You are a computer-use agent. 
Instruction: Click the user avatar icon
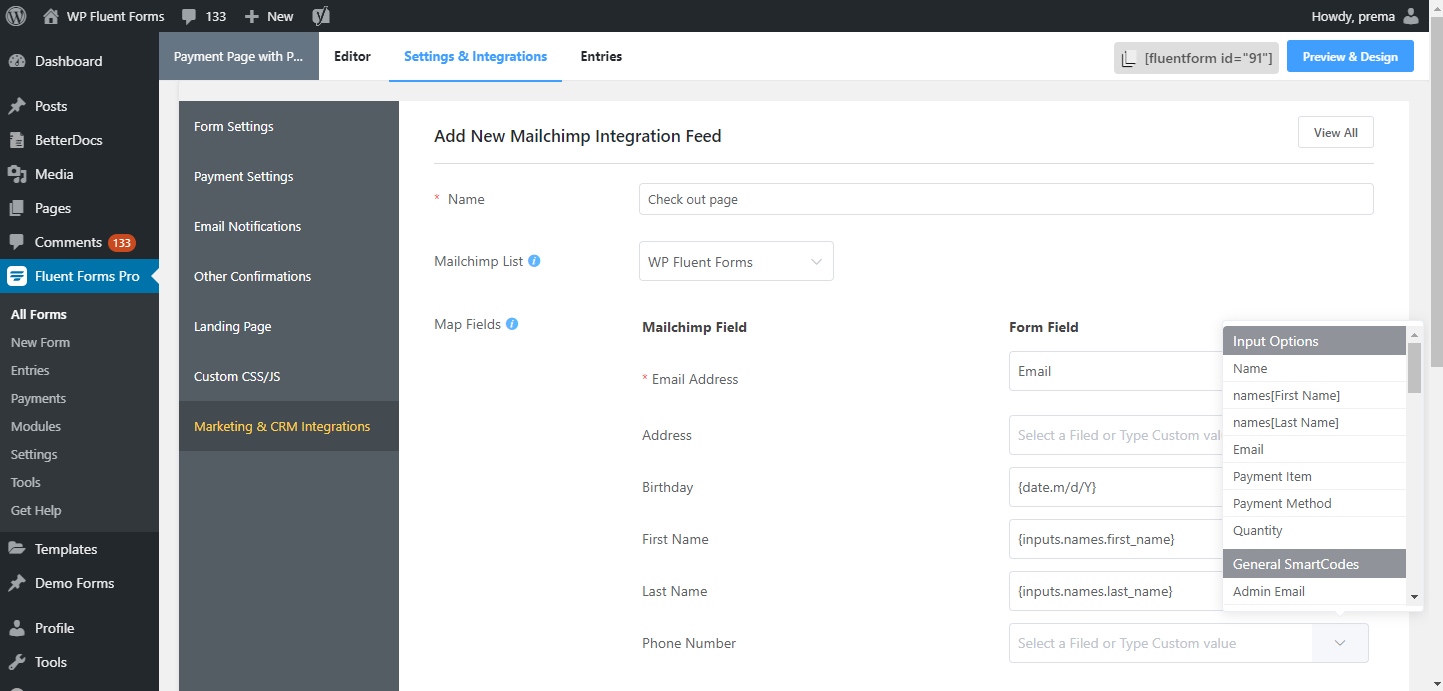(1411, 16)
